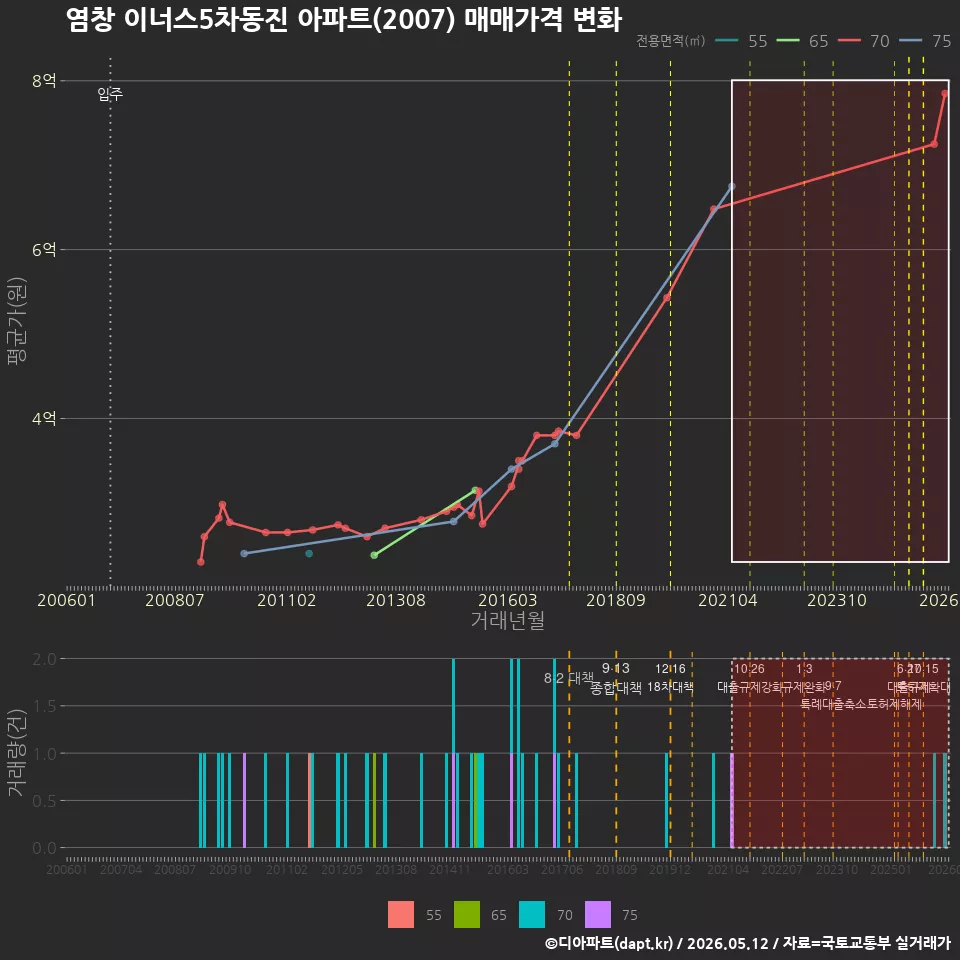Viewport: 960px width, 960px height.
Task: Click the 18차대책 annotation label
Action: [670, 687]
